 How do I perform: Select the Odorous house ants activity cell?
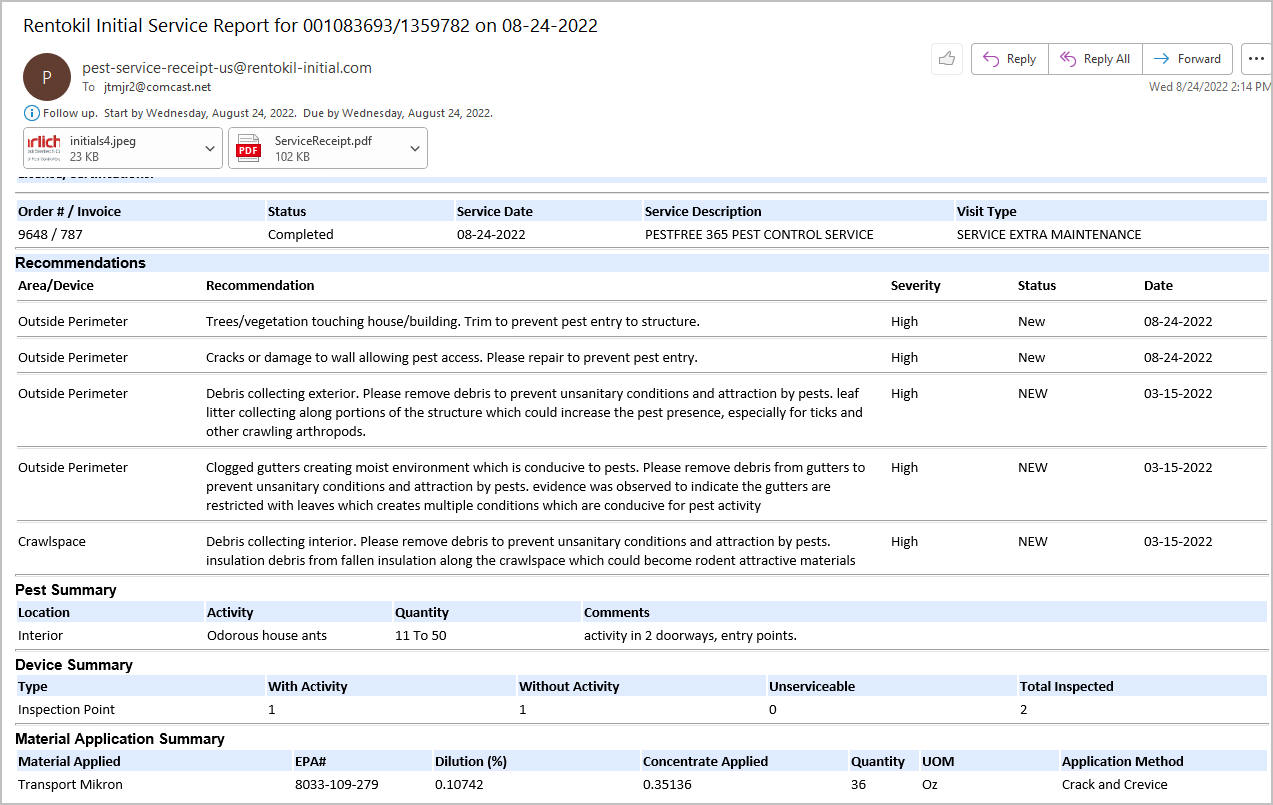click(x=266, y=635)
